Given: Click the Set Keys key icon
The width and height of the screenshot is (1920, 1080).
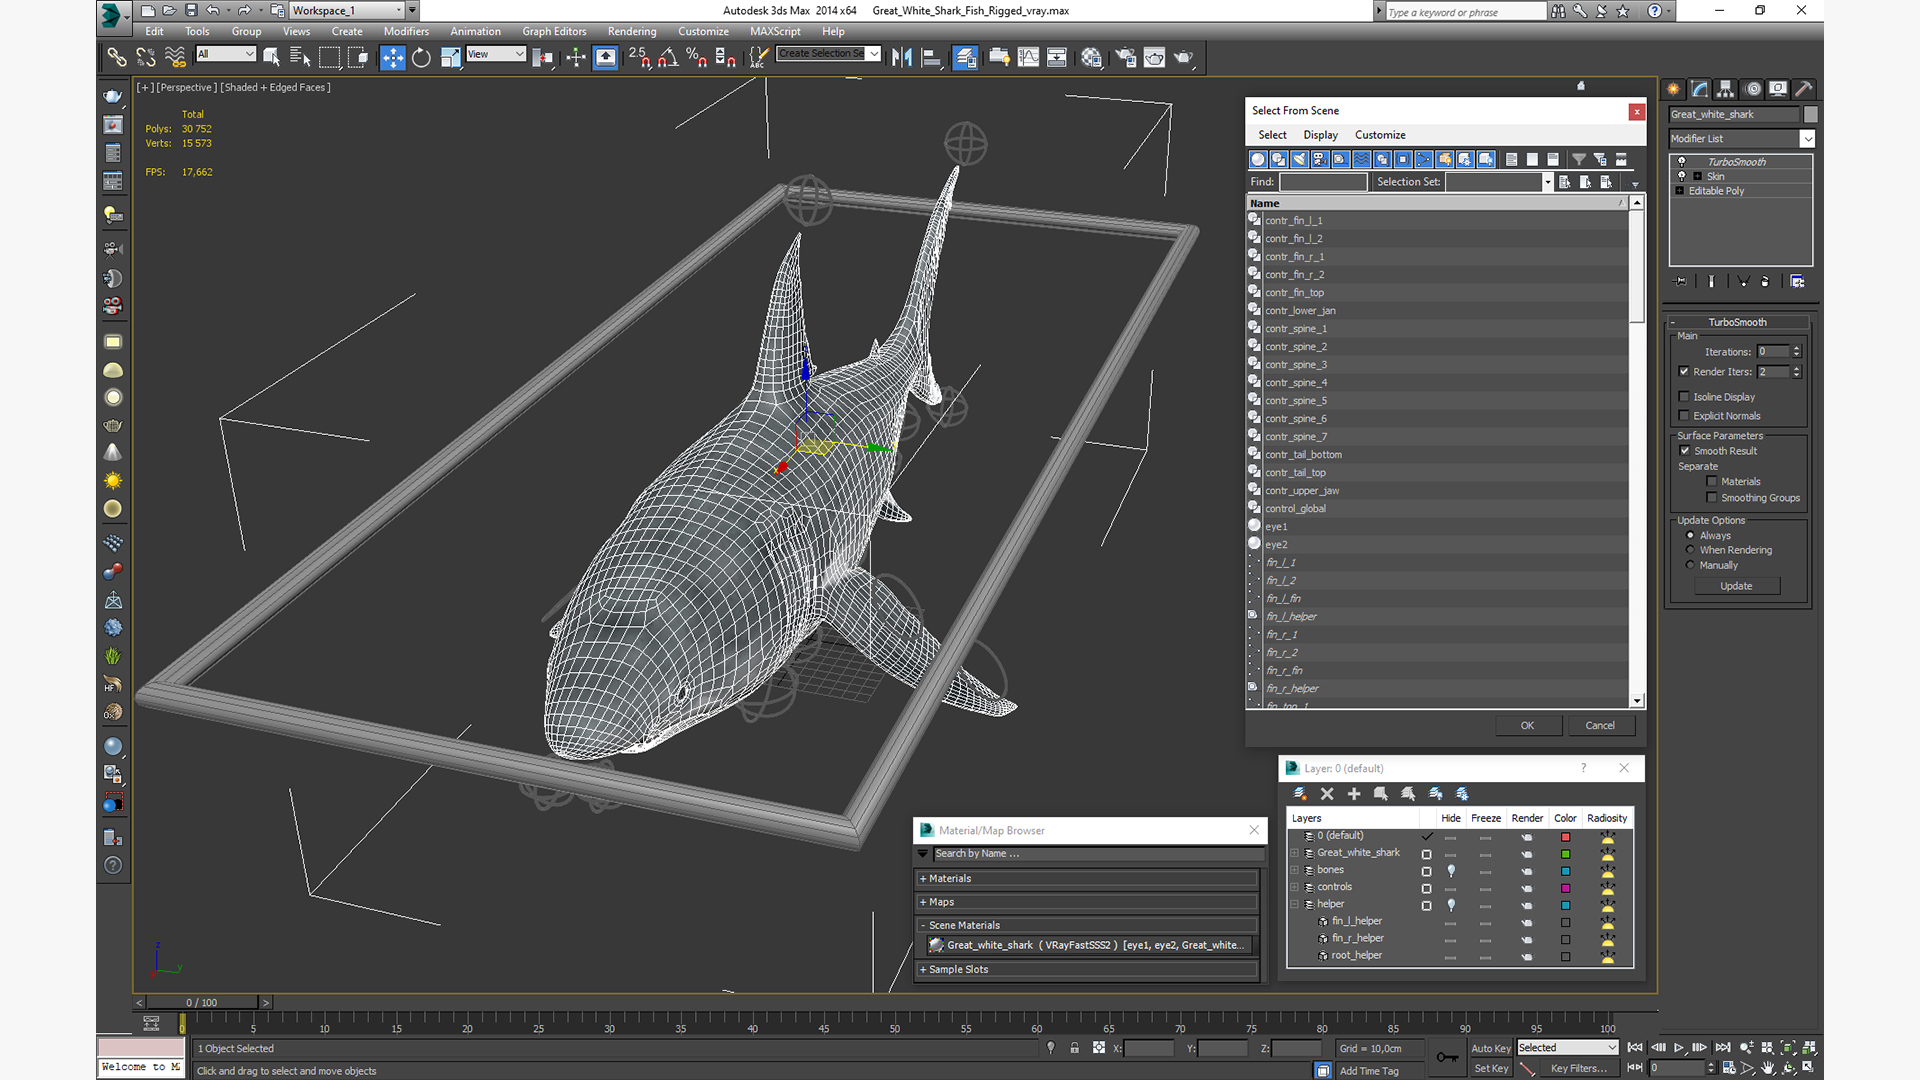Looking at the screenshot, I should click(x=1447, y=1057).
